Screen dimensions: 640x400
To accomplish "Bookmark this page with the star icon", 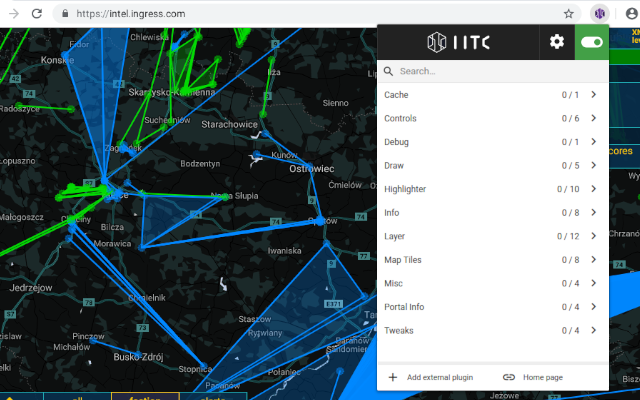I will point(569,14).
